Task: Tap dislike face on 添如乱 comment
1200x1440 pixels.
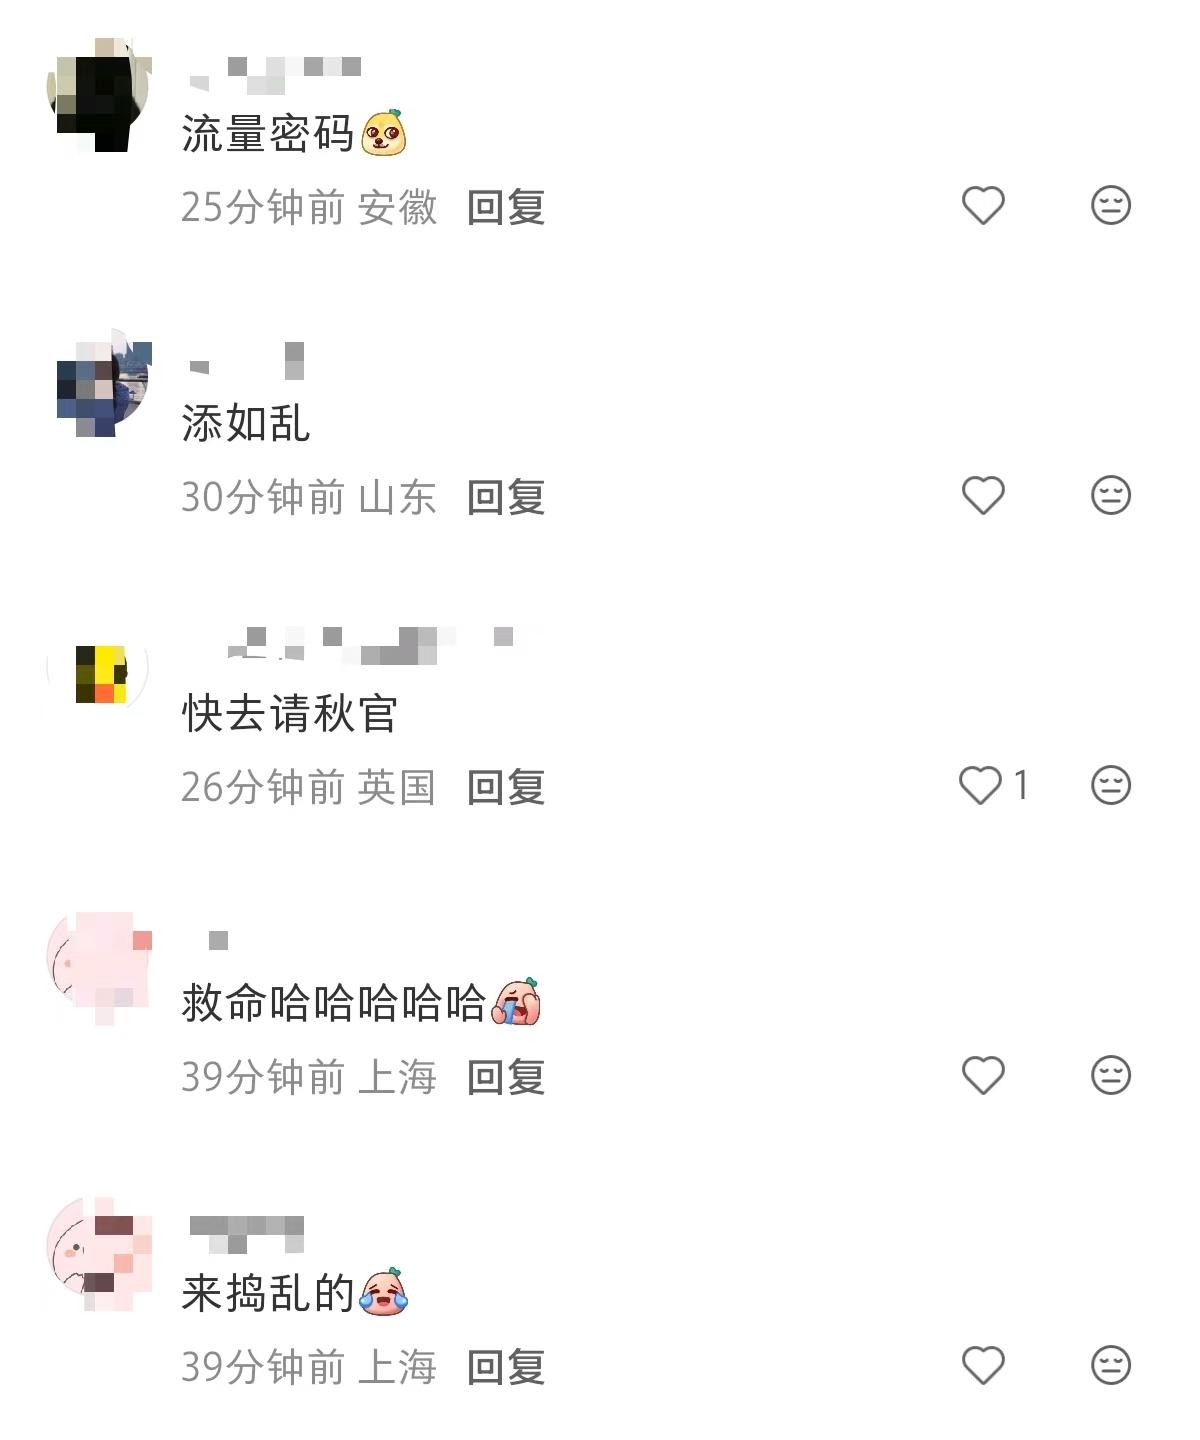Action: coord(1110,496)
